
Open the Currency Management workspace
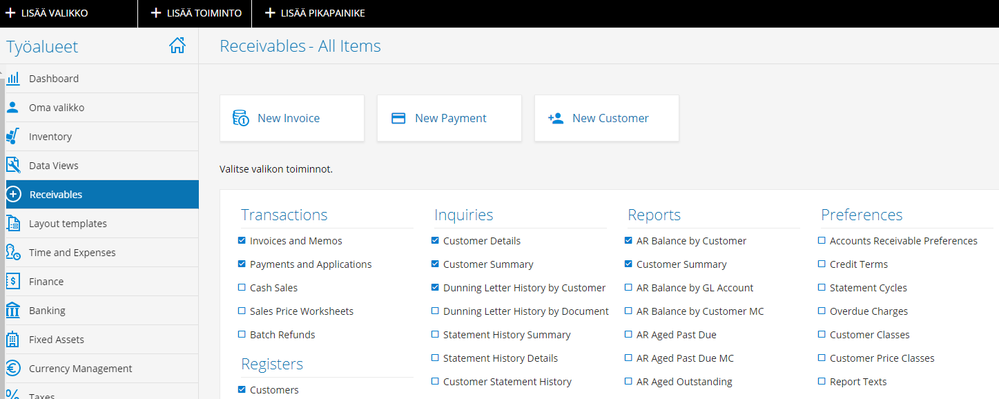coord(102,368)
